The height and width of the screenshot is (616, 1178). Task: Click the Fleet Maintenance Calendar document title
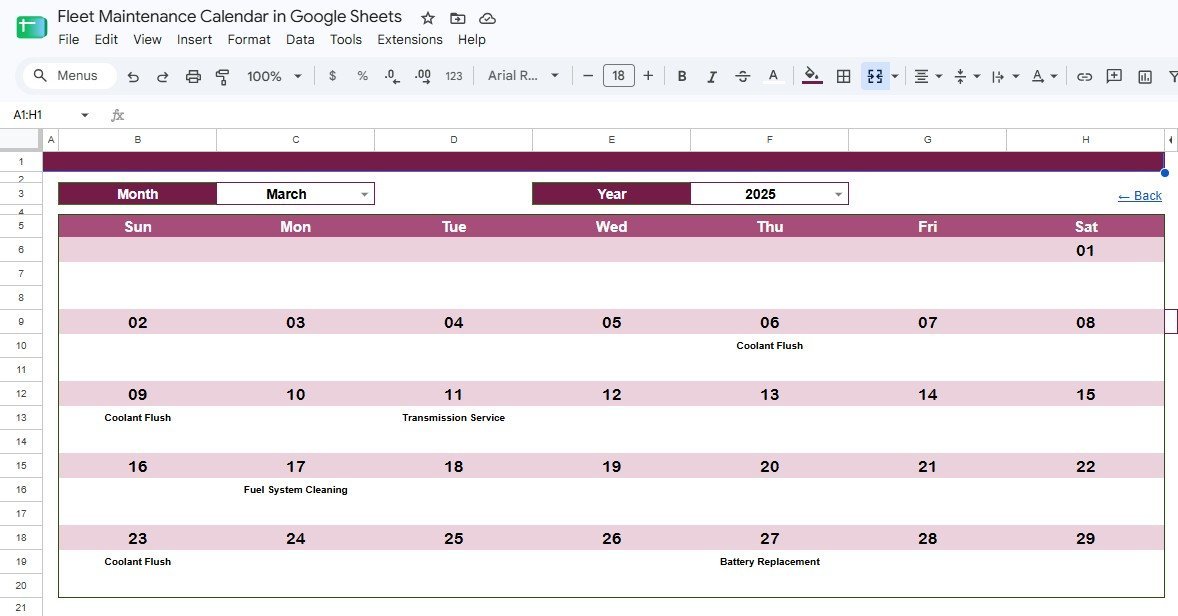[229, 17]
